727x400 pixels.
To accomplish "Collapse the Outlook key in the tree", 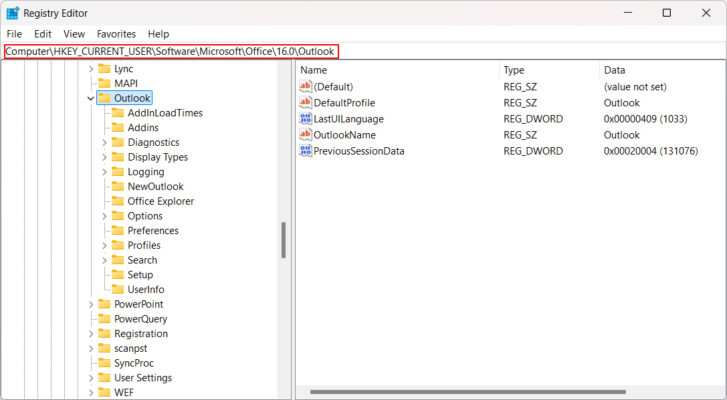I will pyautogui.click(x=91, y=99).
